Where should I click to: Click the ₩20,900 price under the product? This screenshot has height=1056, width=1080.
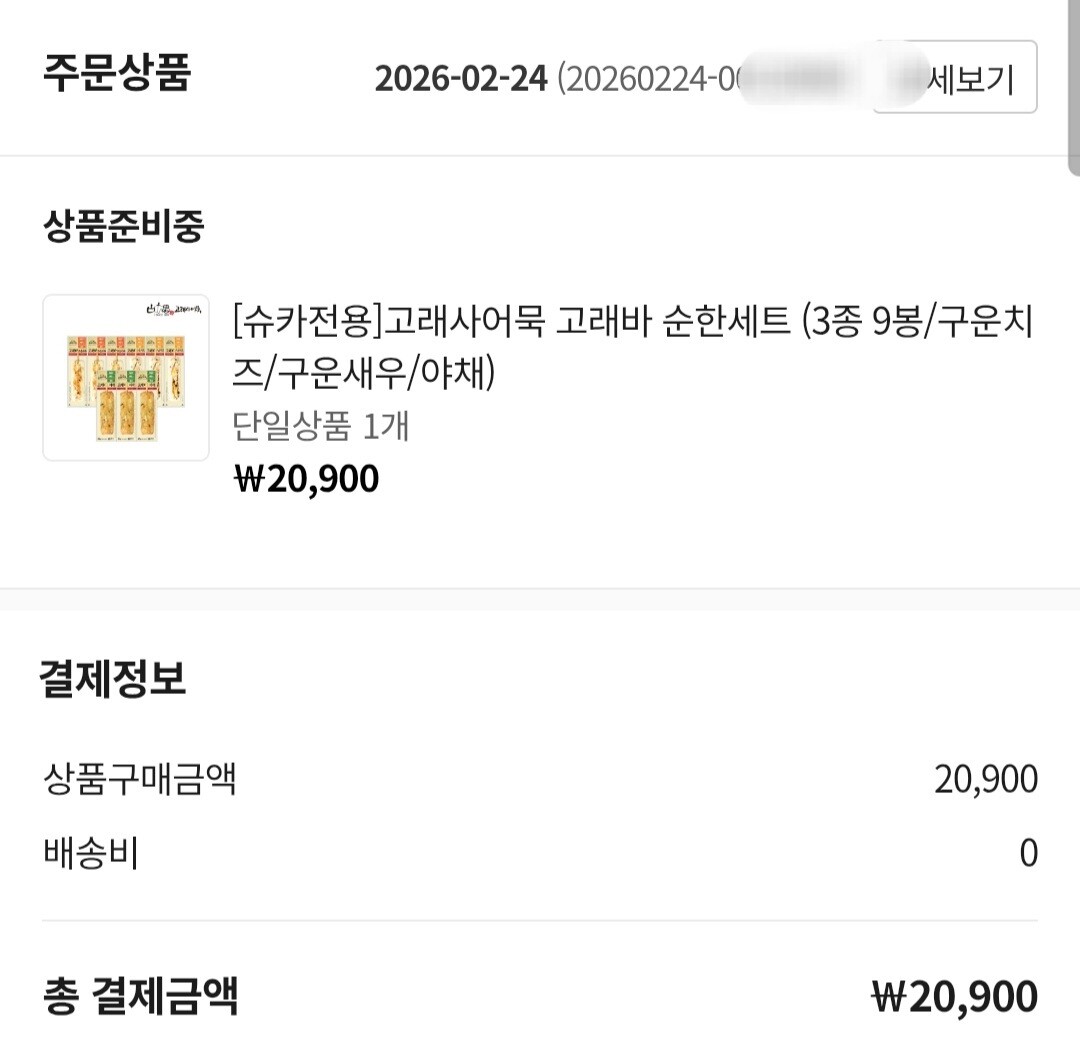tap(306, 480)
